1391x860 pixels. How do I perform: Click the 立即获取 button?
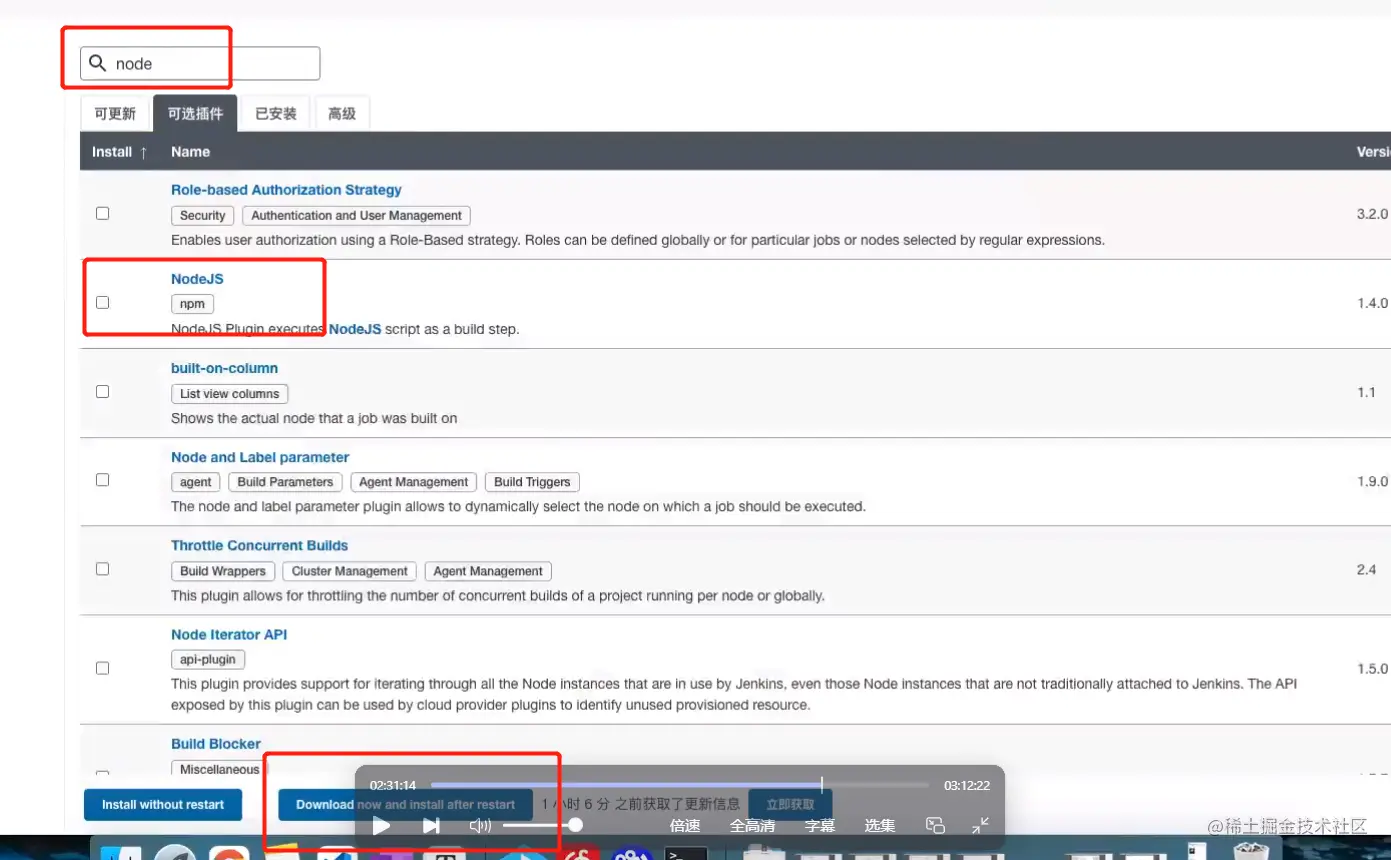pos(790,804)
